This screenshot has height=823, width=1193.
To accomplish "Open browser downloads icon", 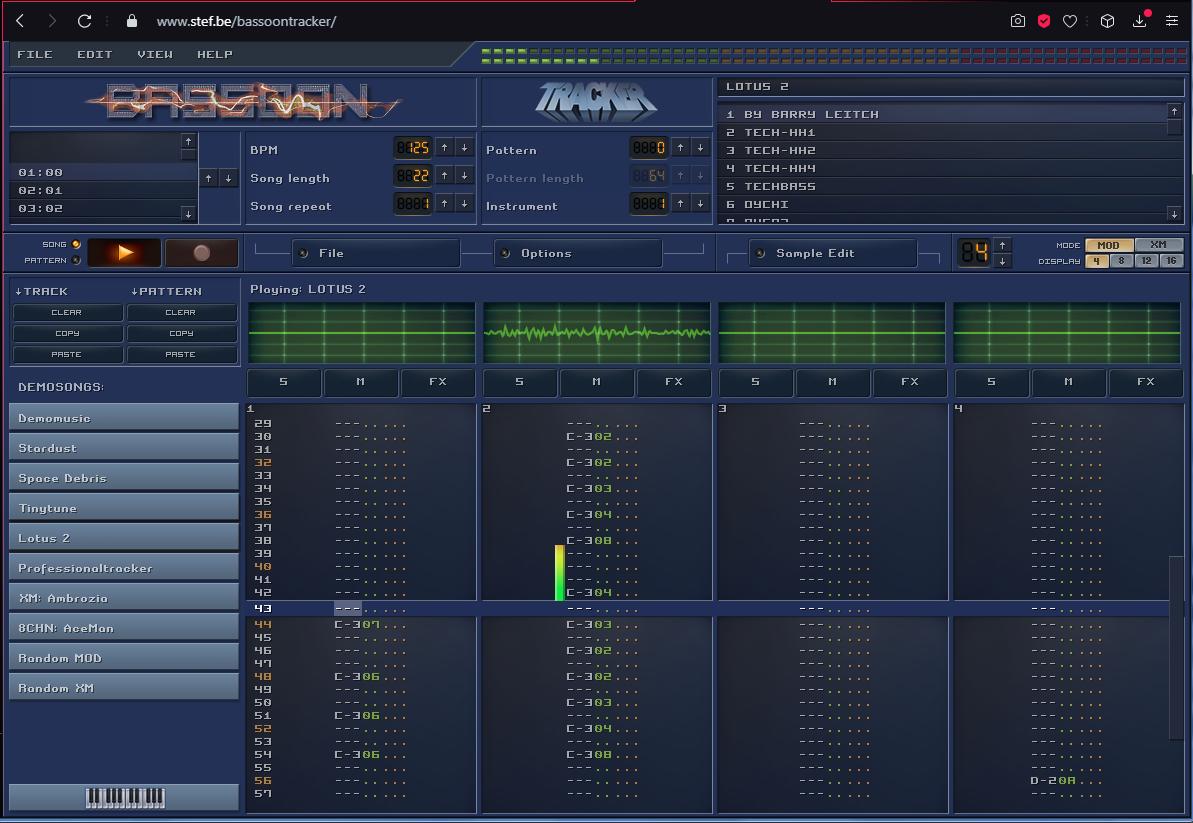I will click(x=1140, y=21).
